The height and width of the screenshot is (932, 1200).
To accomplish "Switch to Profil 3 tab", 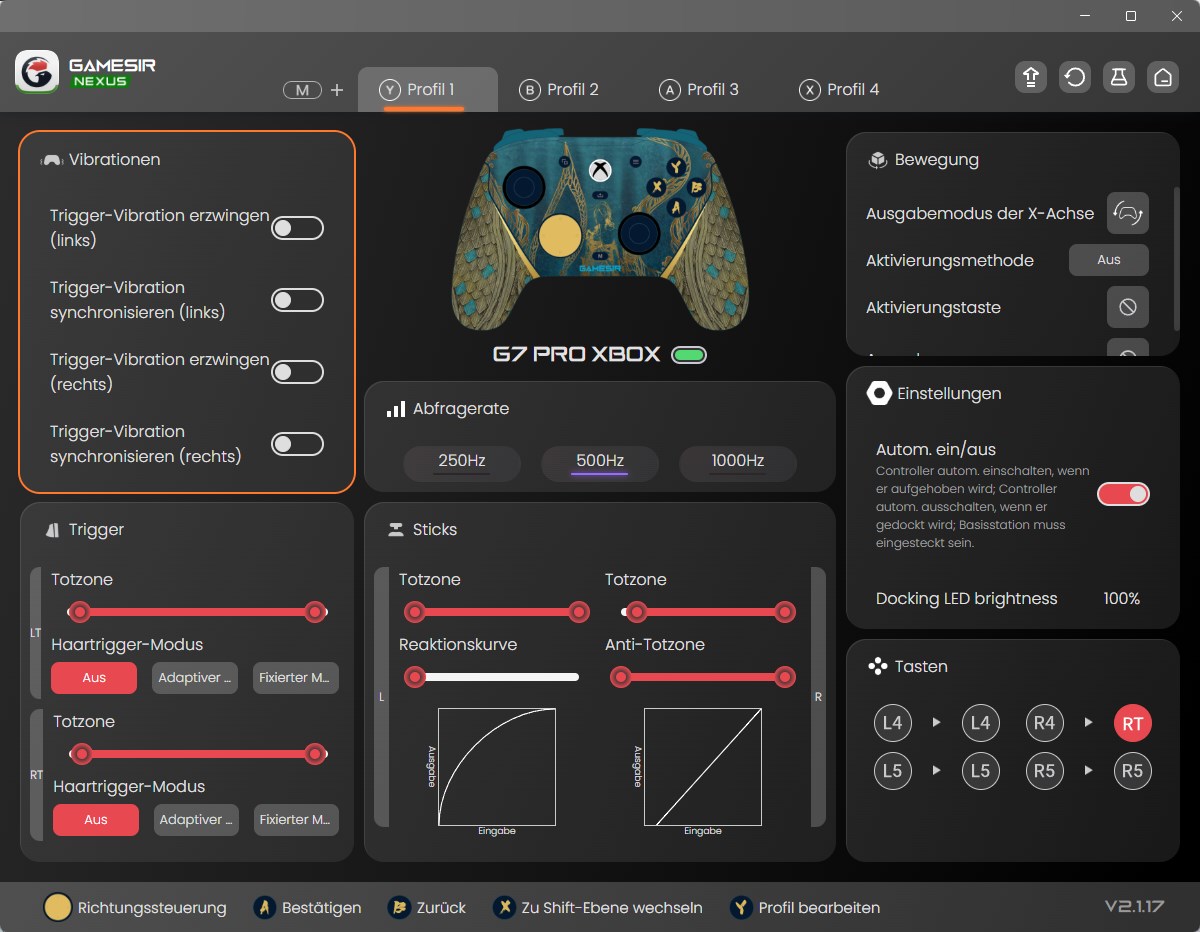I will [700, 90].
